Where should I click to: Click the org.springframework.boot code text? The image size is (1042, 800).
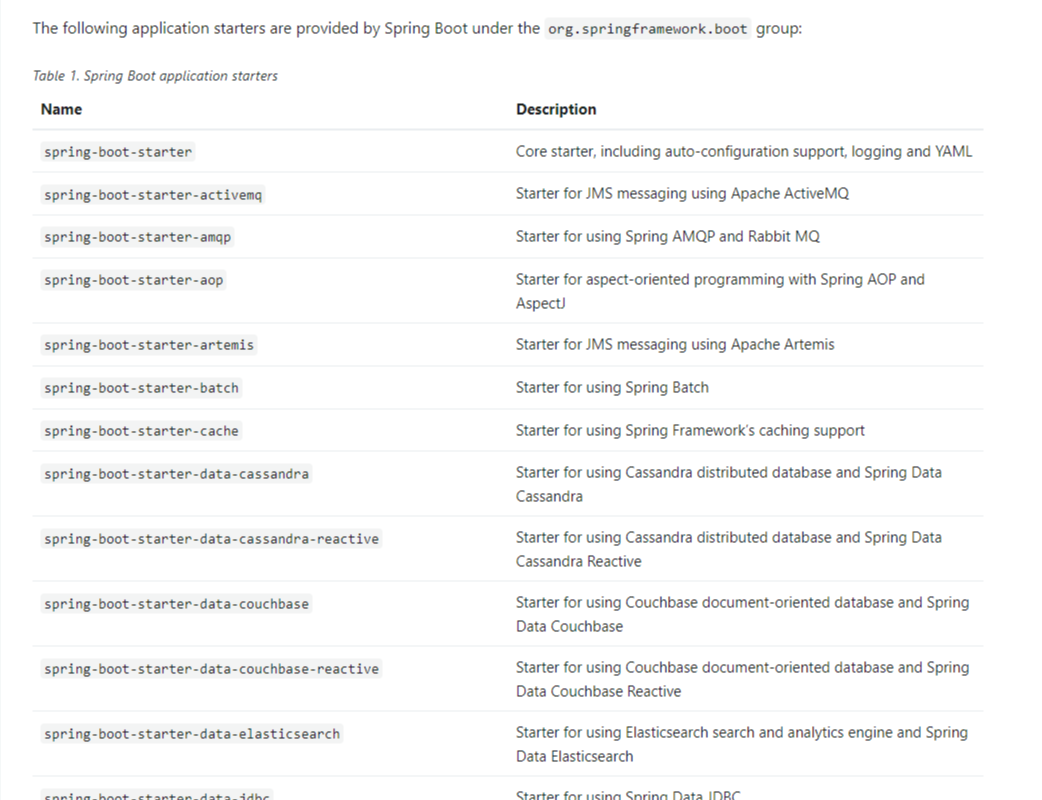[x=647, y=29]
